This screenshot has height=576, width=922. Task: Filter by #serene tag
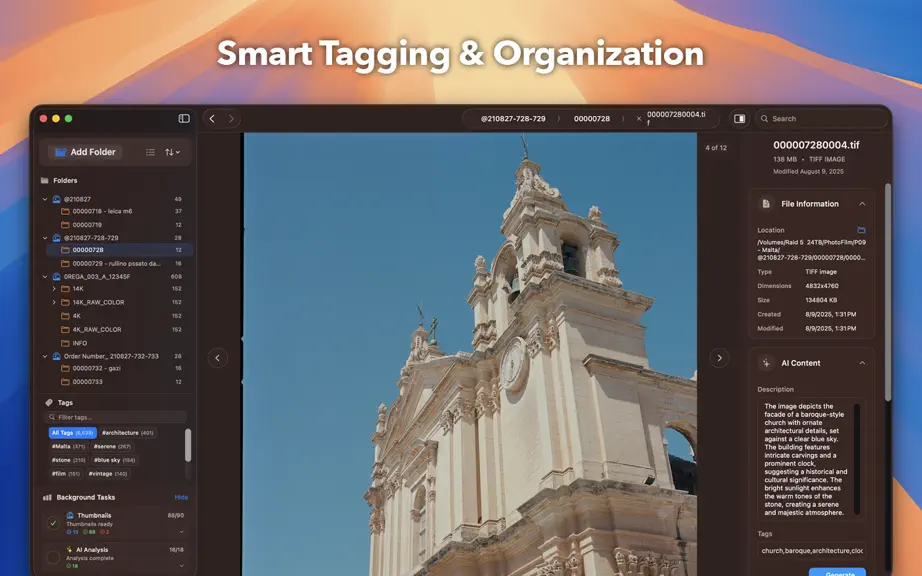coord(112,447)
